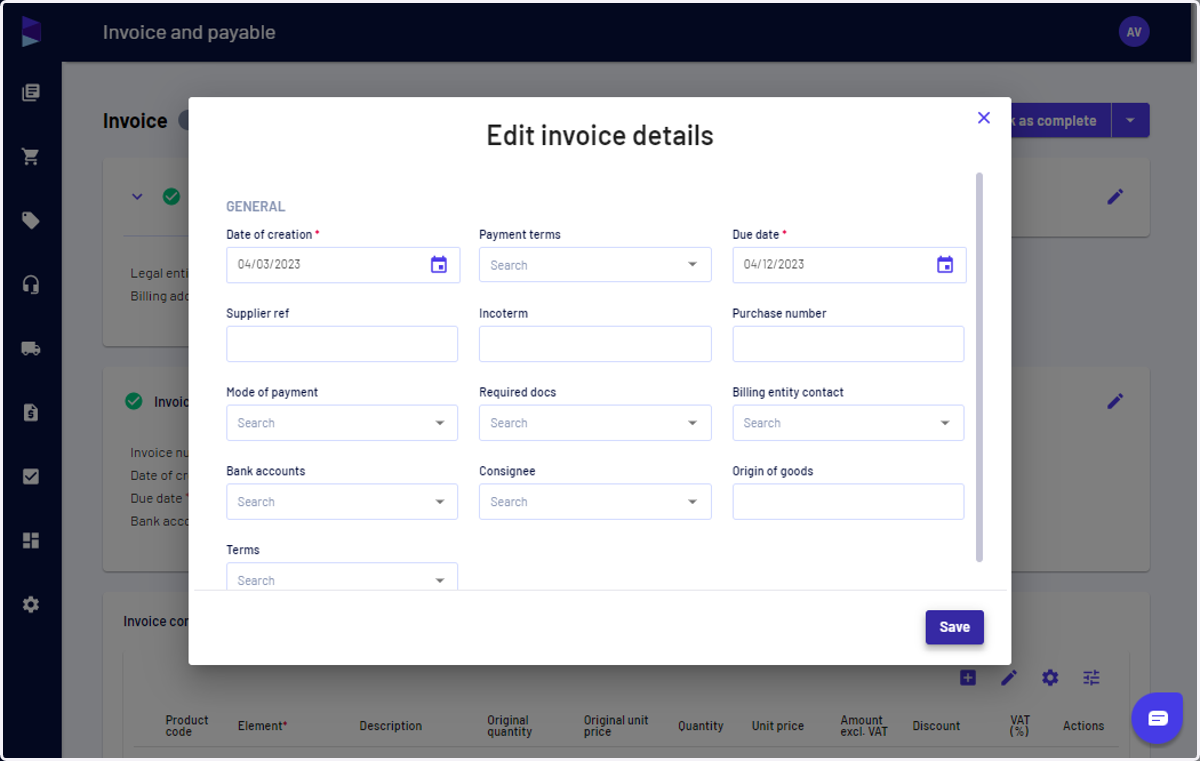Screen dimensions: 1200x761
Task: Click the Purchase number input field
Action: pos(848,344)
